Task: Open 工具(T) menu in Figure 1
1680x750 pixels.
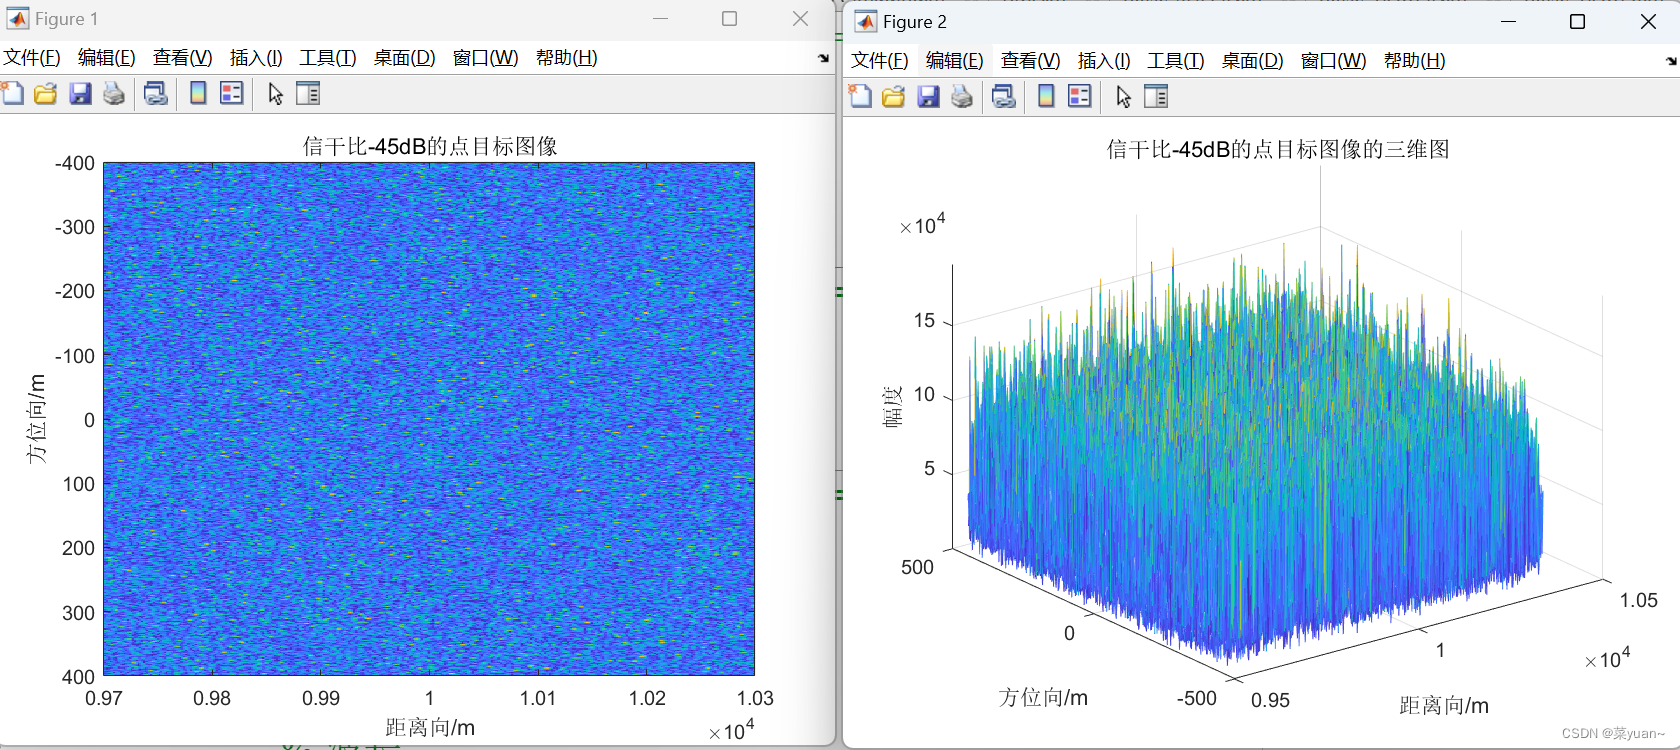Action: [328, 58]
